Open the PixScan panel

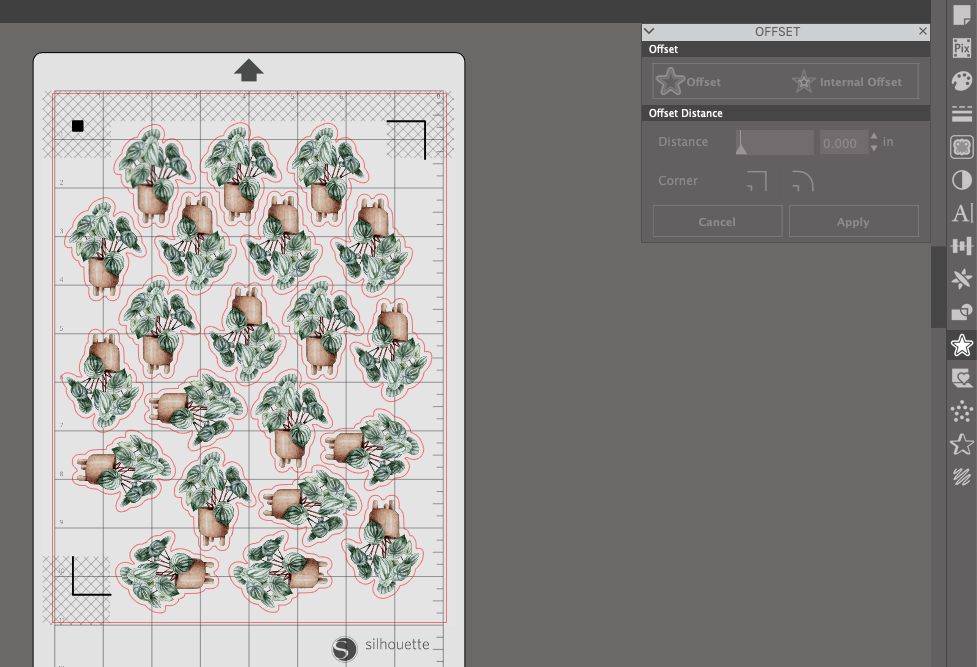click(x=961, y=47)
